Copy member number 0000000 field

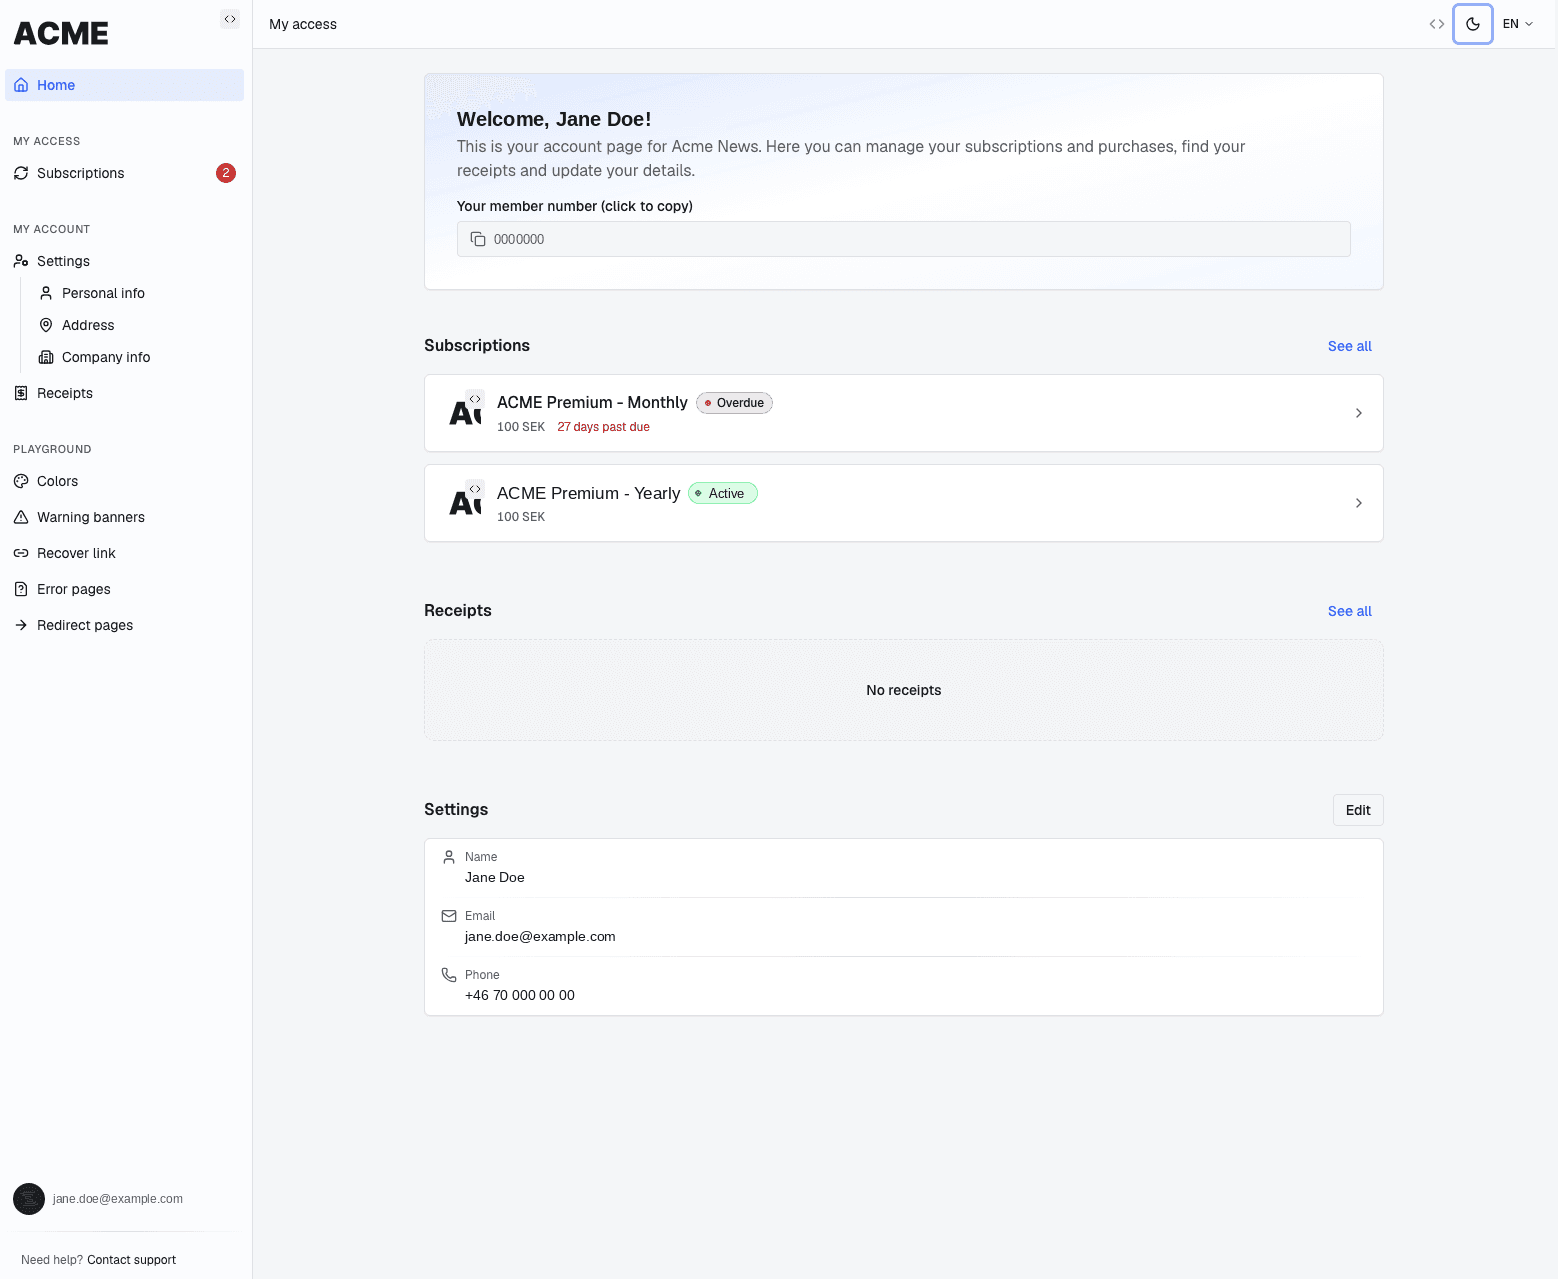coord(903,239)
